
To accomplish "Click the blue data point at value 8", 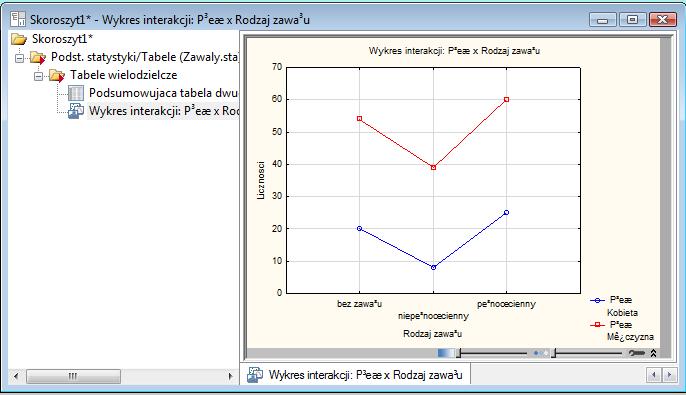I will [x=434, y=267].
